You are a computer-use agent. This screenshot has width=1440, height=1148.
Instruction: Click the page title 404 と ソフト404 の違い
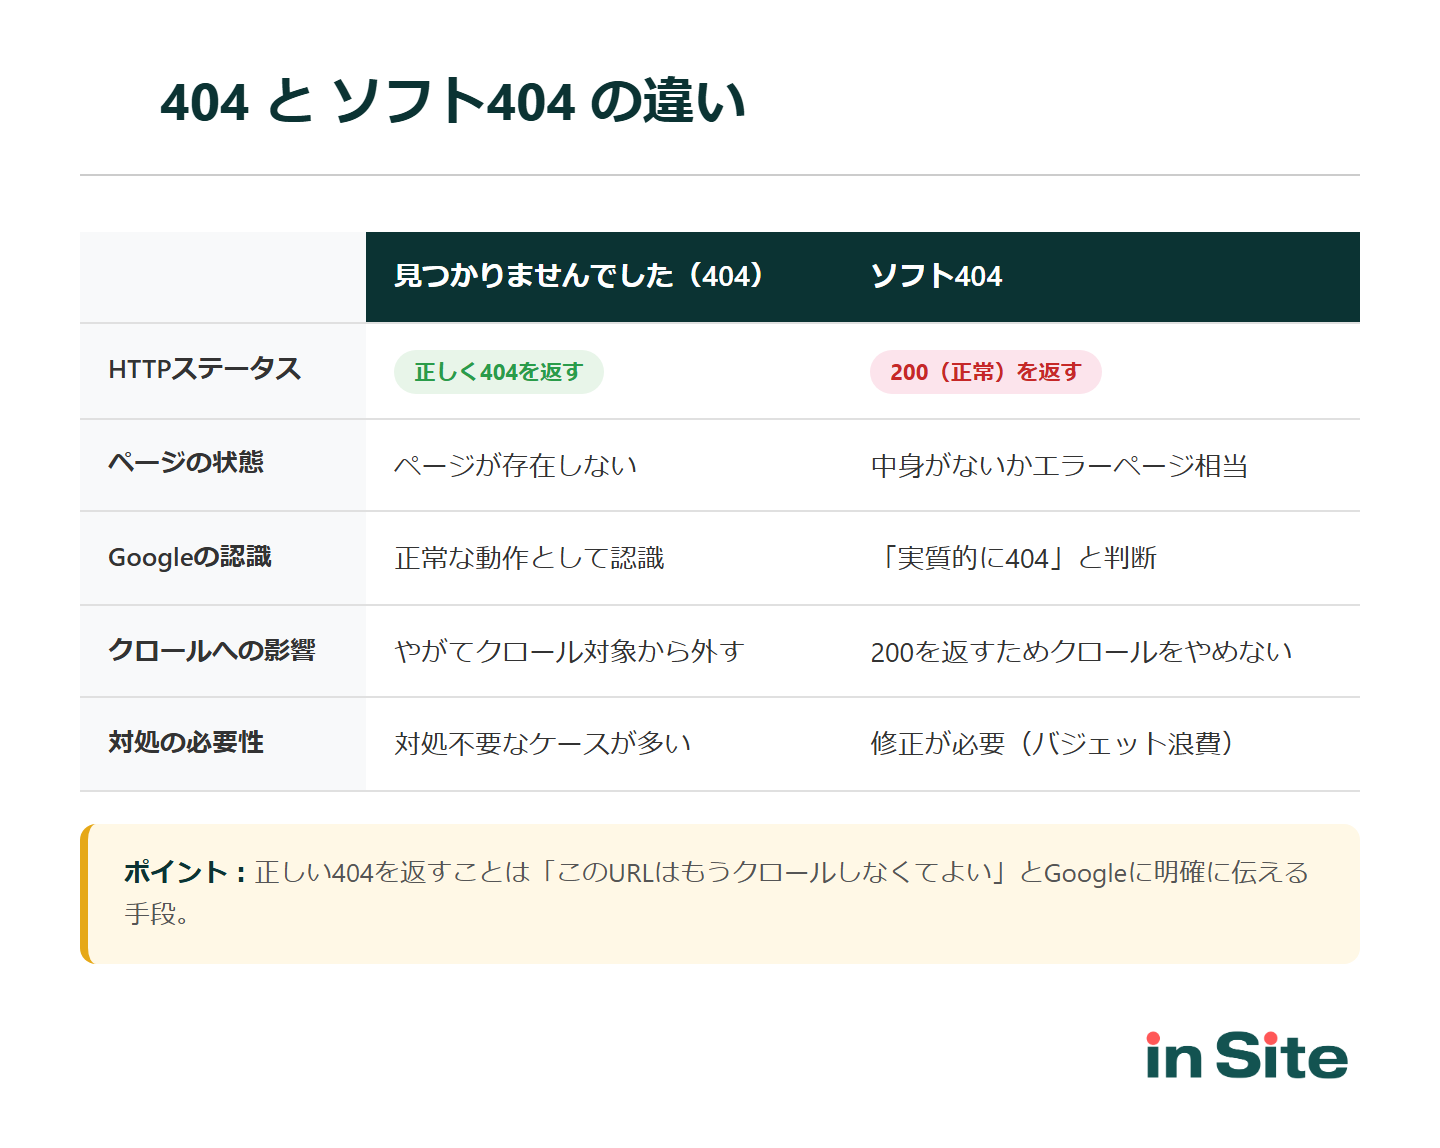click(x=452, y=100)
